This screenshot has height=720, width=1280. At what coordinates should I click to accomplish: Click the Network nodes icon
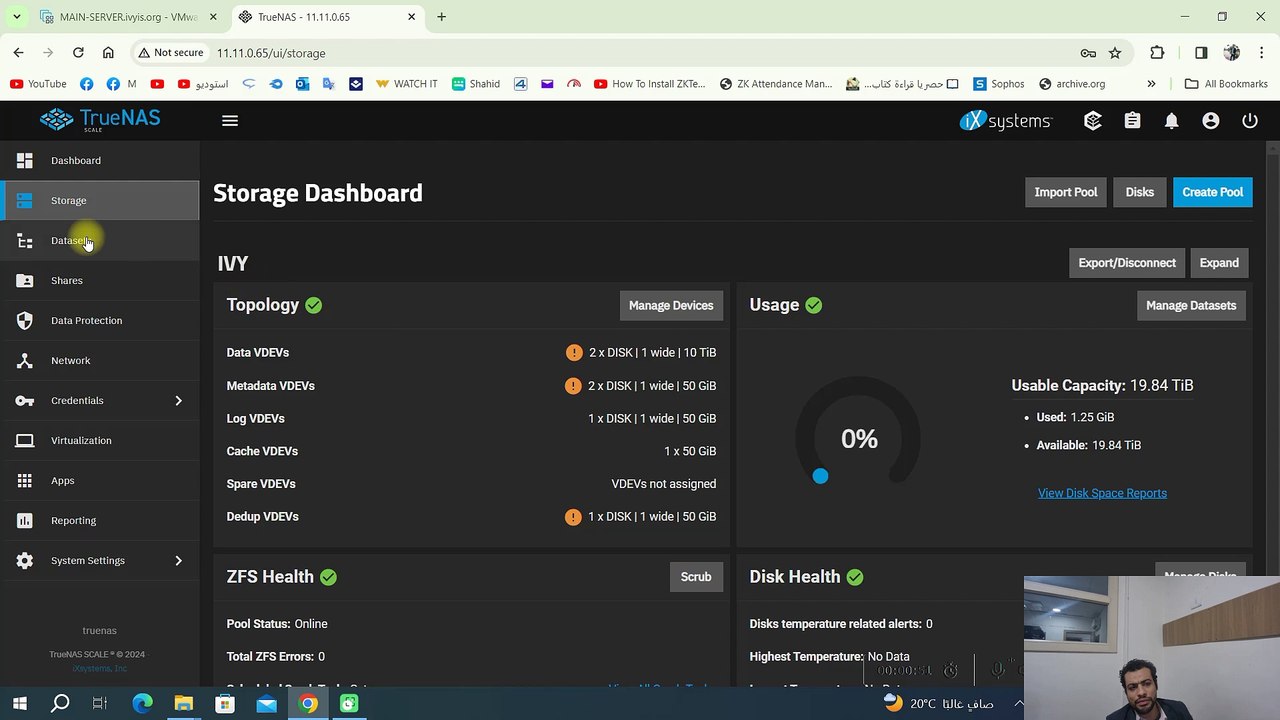coord(25,360)
